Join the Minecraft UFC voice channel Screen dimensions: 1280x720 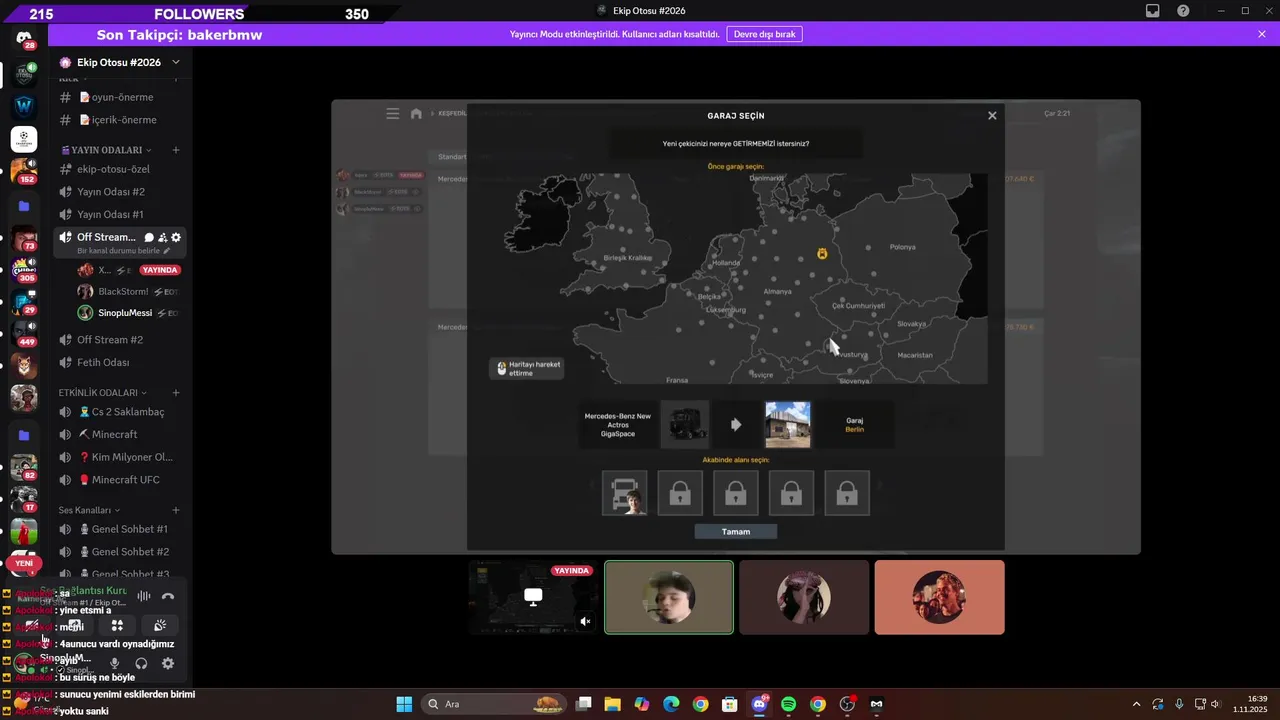point(119,480)
